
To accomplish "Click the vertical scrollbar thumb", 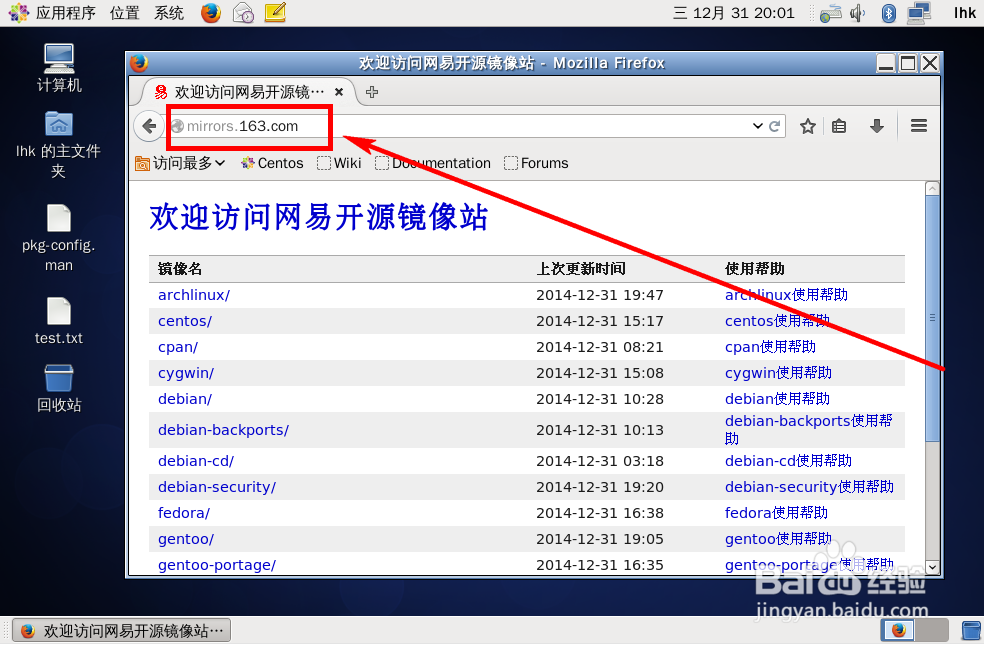I will click(933, 317).
